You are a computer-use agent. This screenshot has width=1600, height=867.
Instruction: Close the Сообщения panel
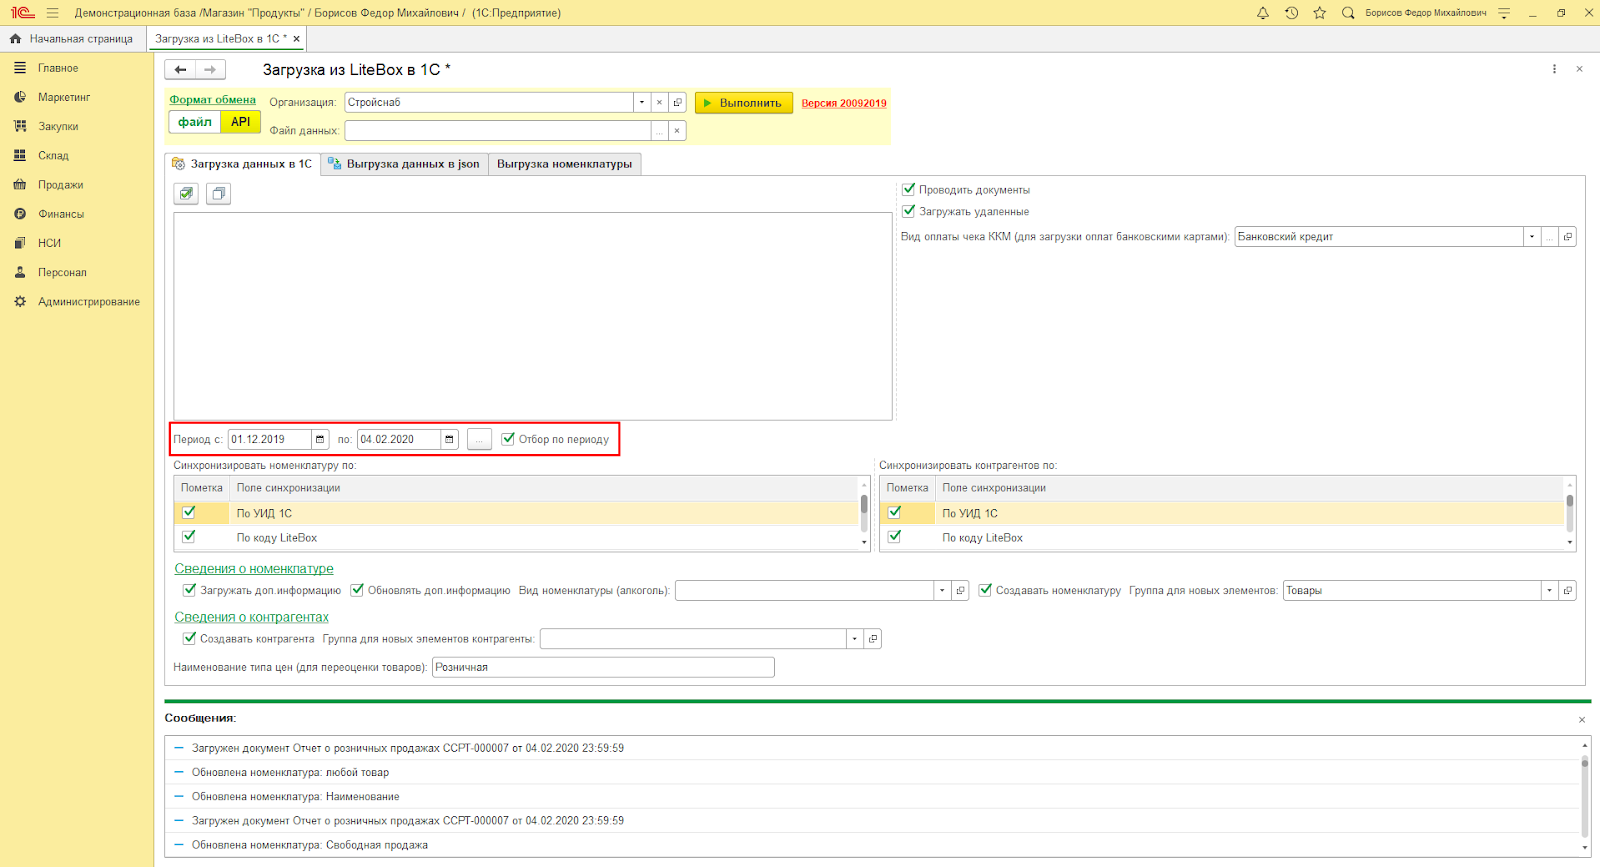1582,720
